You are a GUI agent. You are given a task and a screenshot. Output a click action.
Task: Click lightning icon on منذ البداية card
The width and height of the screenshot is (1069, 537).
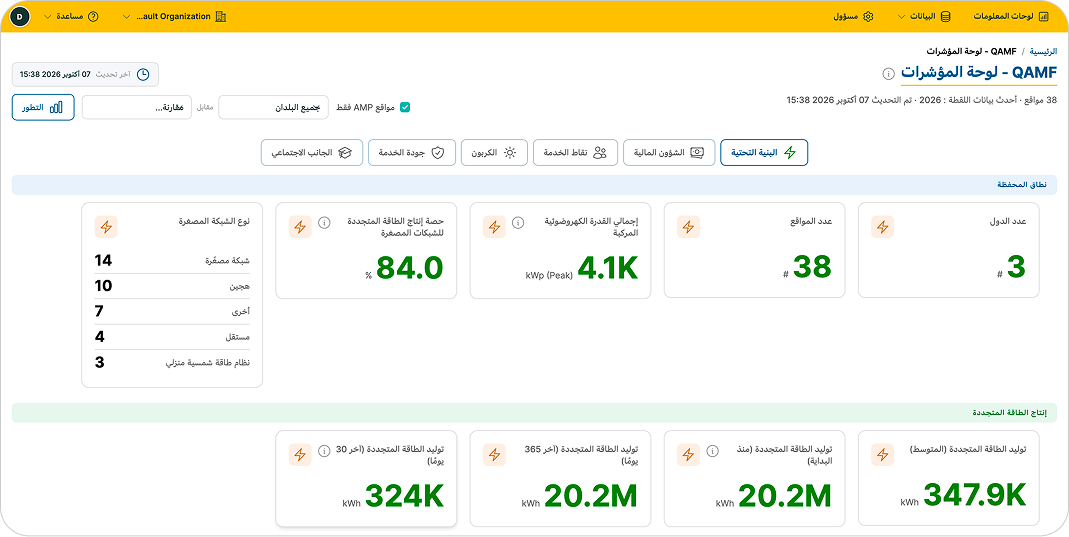(x=689, y=455)
